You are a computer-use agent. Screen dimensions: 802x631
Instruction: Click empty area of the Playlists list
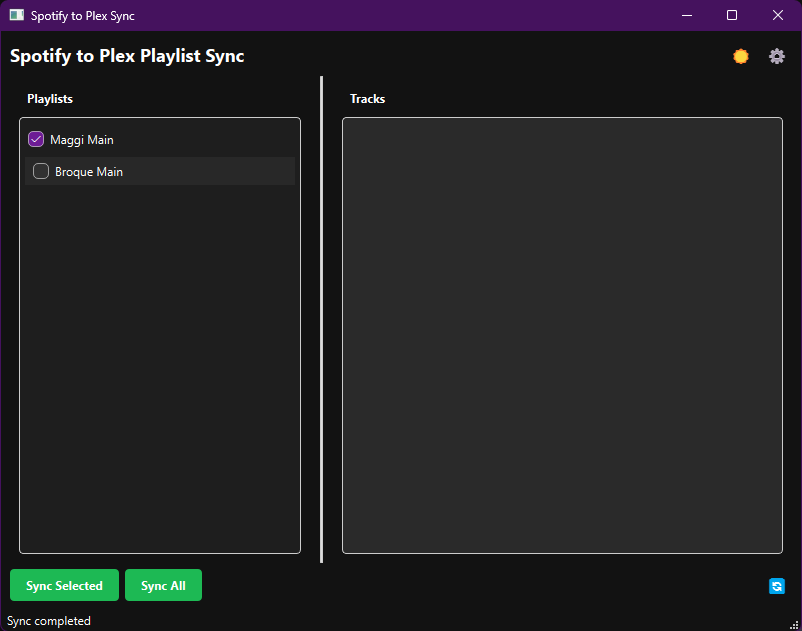coord(160,368)
